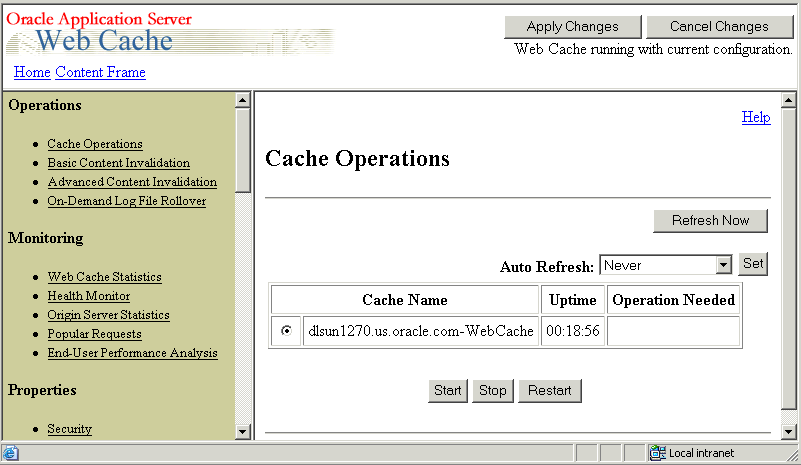Click the Local intranet status text
The height and width of the screenshot is (465, 801).
(701, 453)
